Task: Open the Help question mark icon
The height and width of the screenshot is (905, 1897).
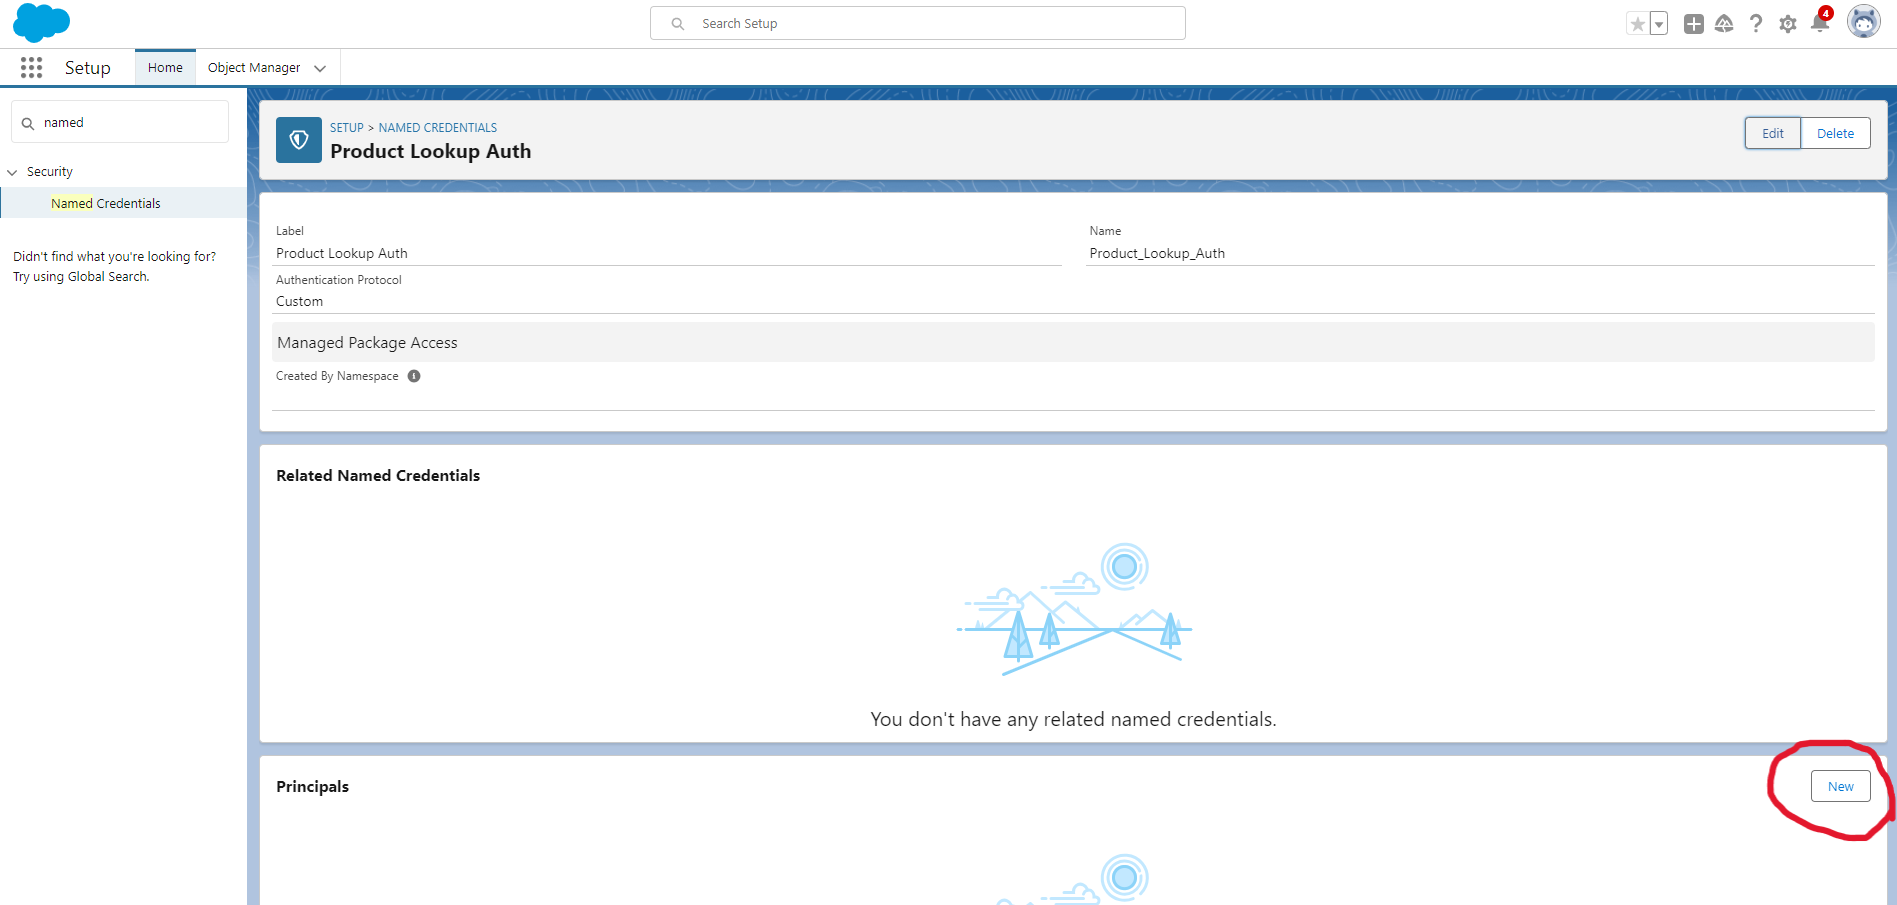Action: (x=1756, y=23)
